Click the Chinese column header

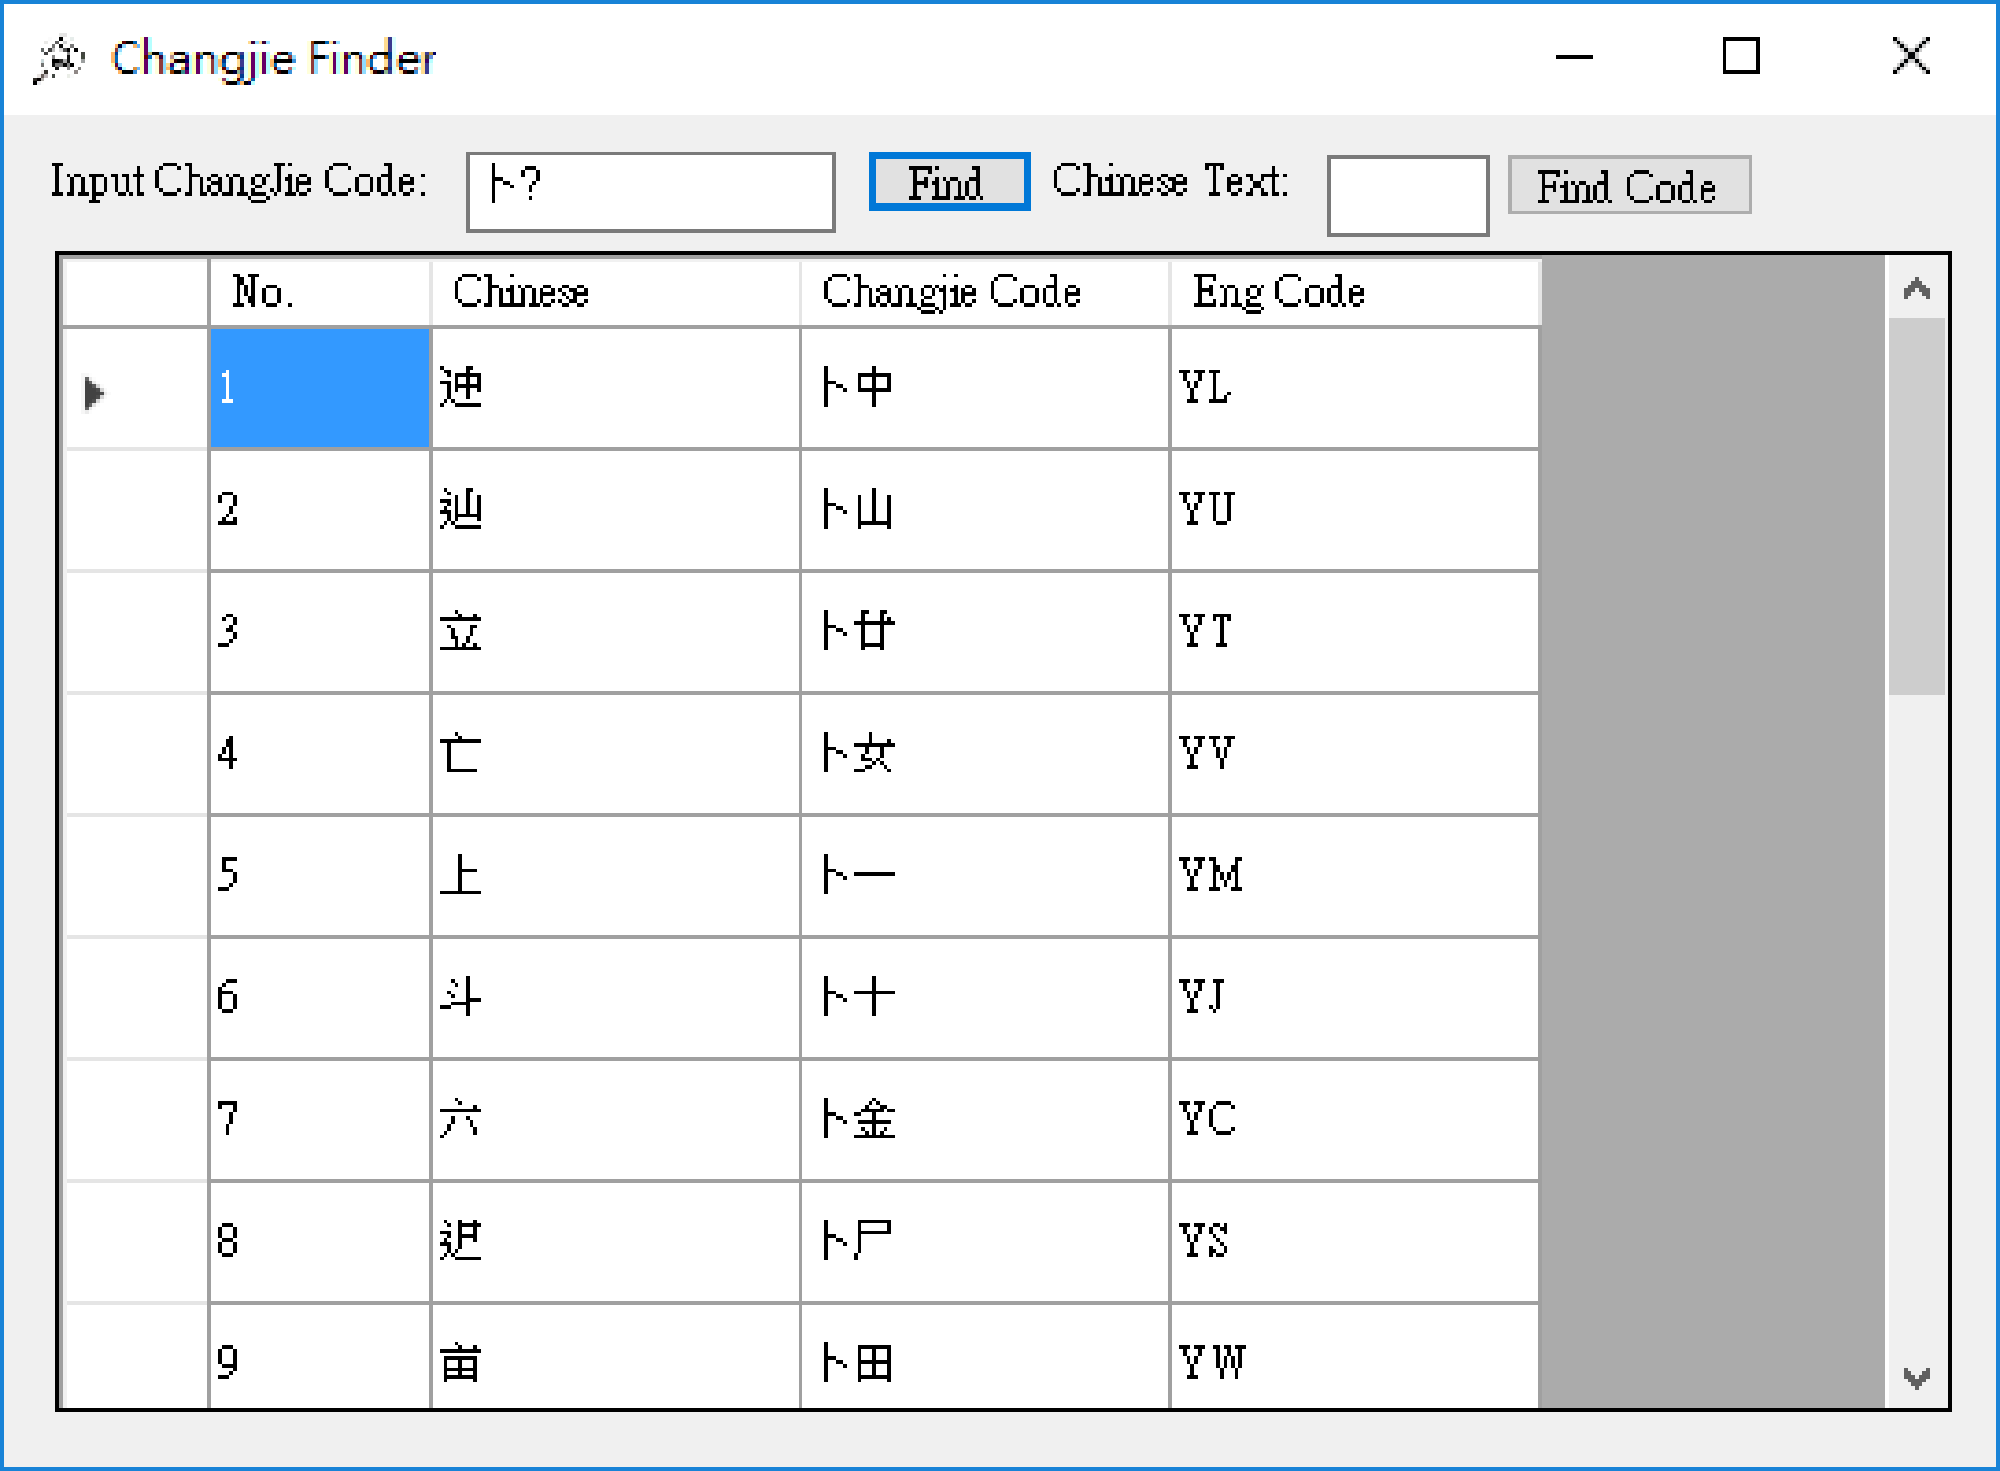[614, 292]
